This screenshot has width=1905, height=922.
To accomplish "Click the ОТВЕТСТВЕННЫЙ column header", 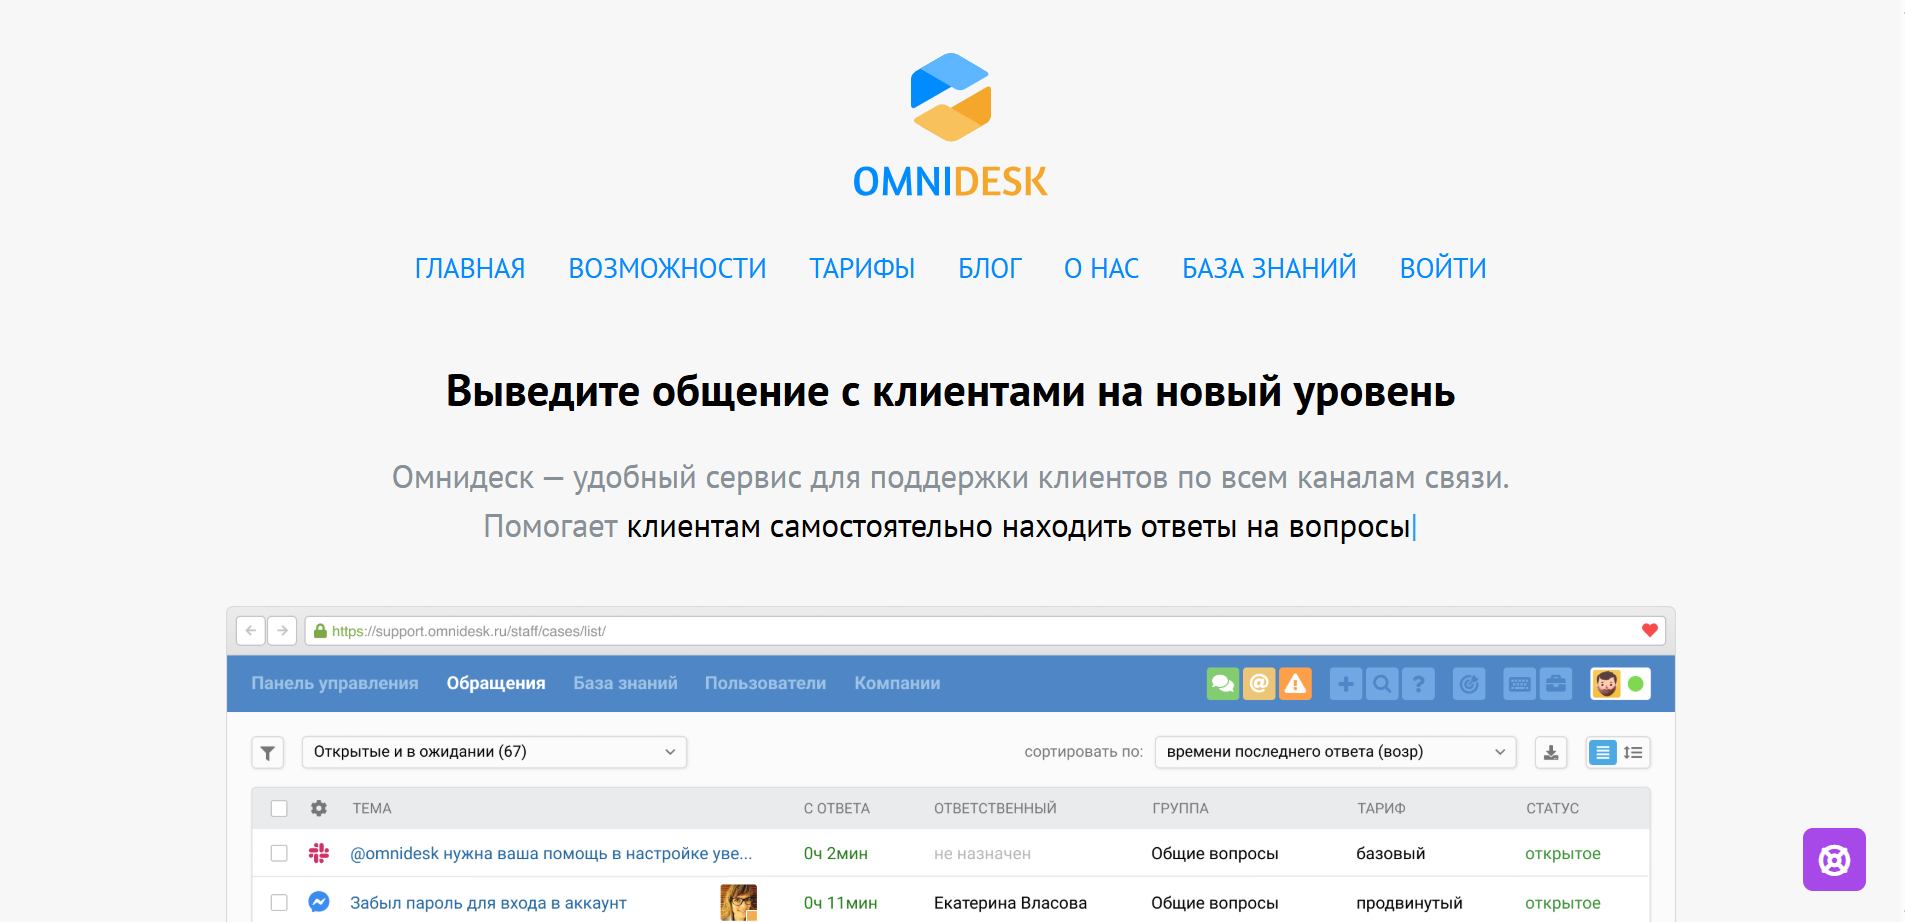I will pyautogui.click(x=995, y=808).
